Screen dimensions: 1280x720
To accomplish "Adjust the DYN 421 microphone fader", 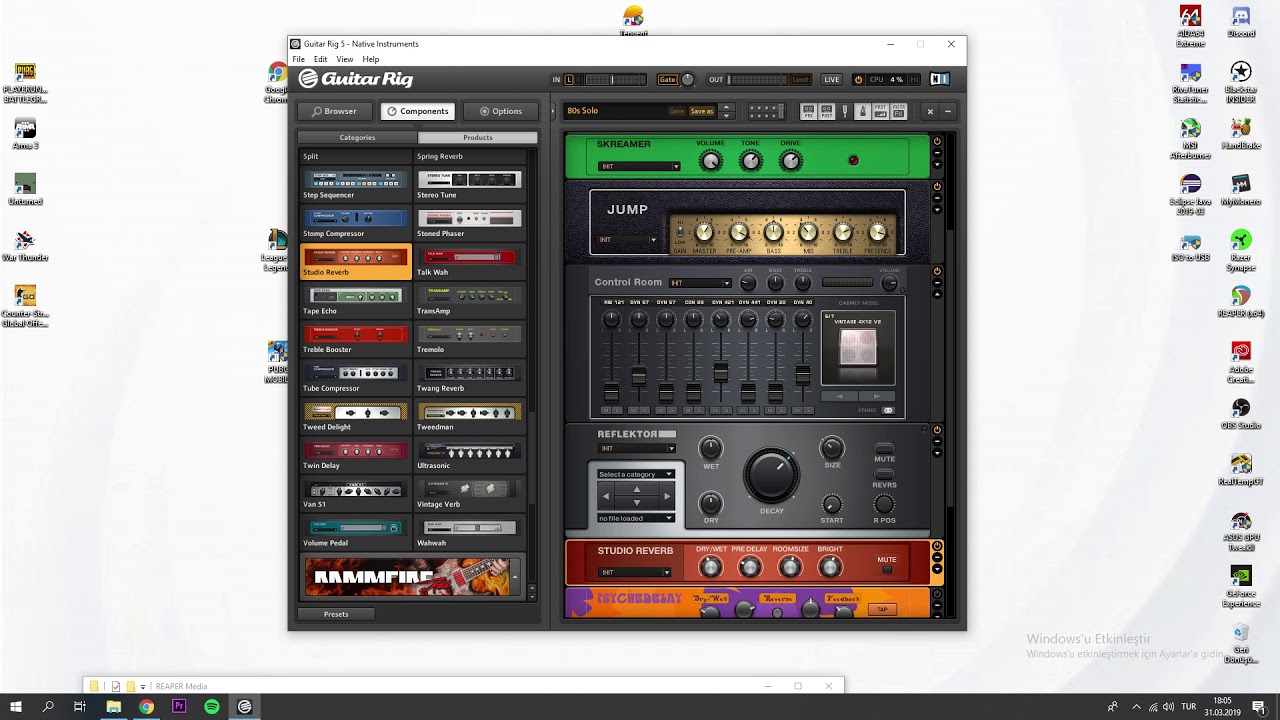I will pyautogui.click(x=720, y=372).
